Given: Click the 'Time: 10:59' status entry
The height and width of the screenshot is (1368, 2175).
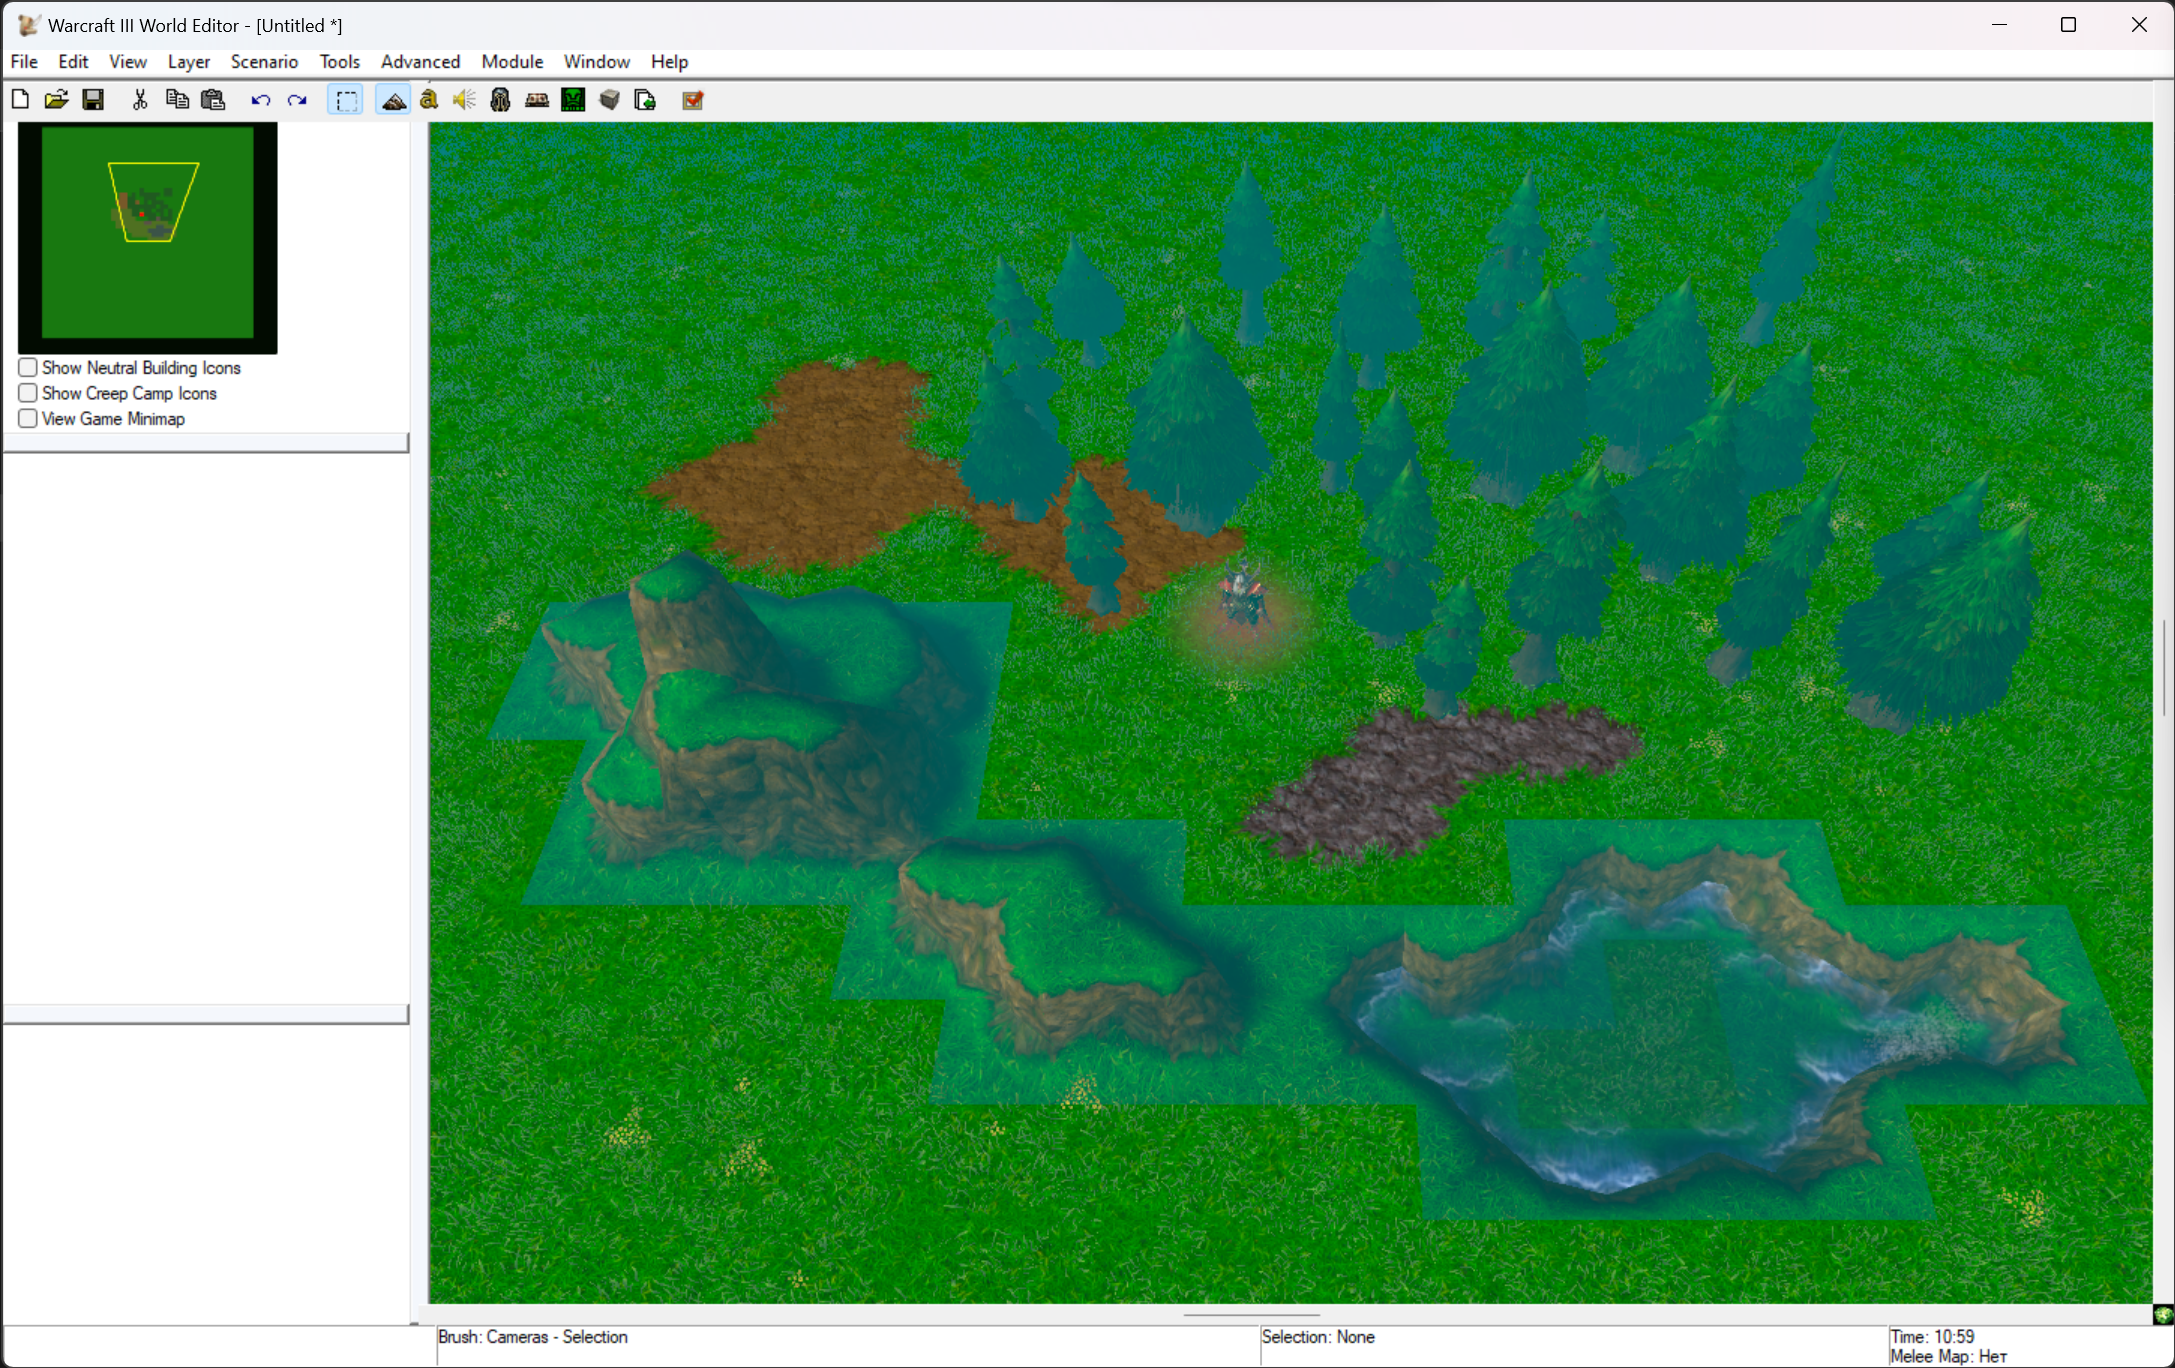Looking at the screenshot, I should 1932,1337.
